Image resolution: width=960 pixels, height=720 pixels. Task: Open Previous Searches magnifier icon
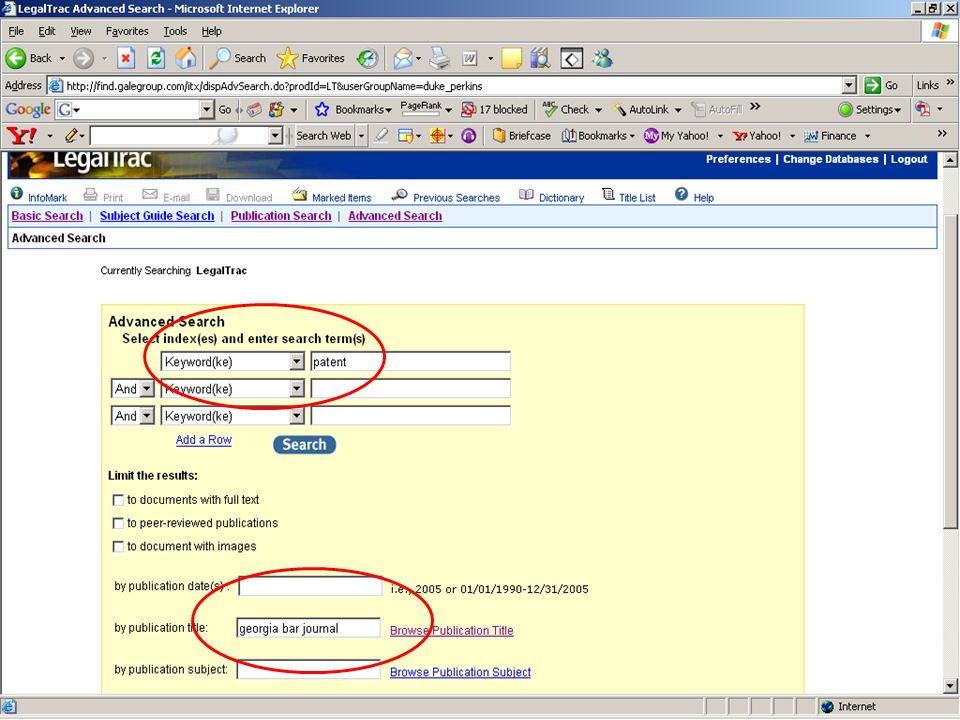[399, 195]
